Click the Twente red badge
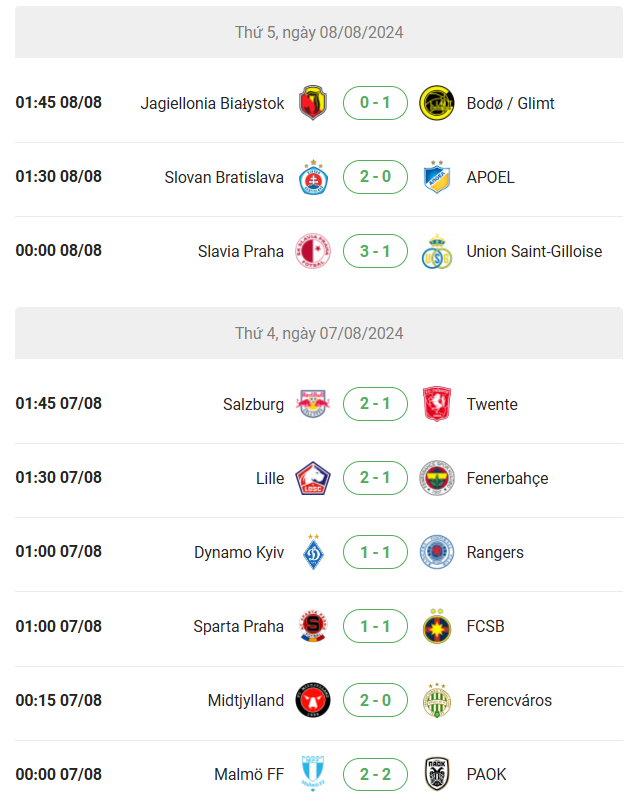Image resolution: width=641 pixels, height=802 pixels. click(437, 404)
